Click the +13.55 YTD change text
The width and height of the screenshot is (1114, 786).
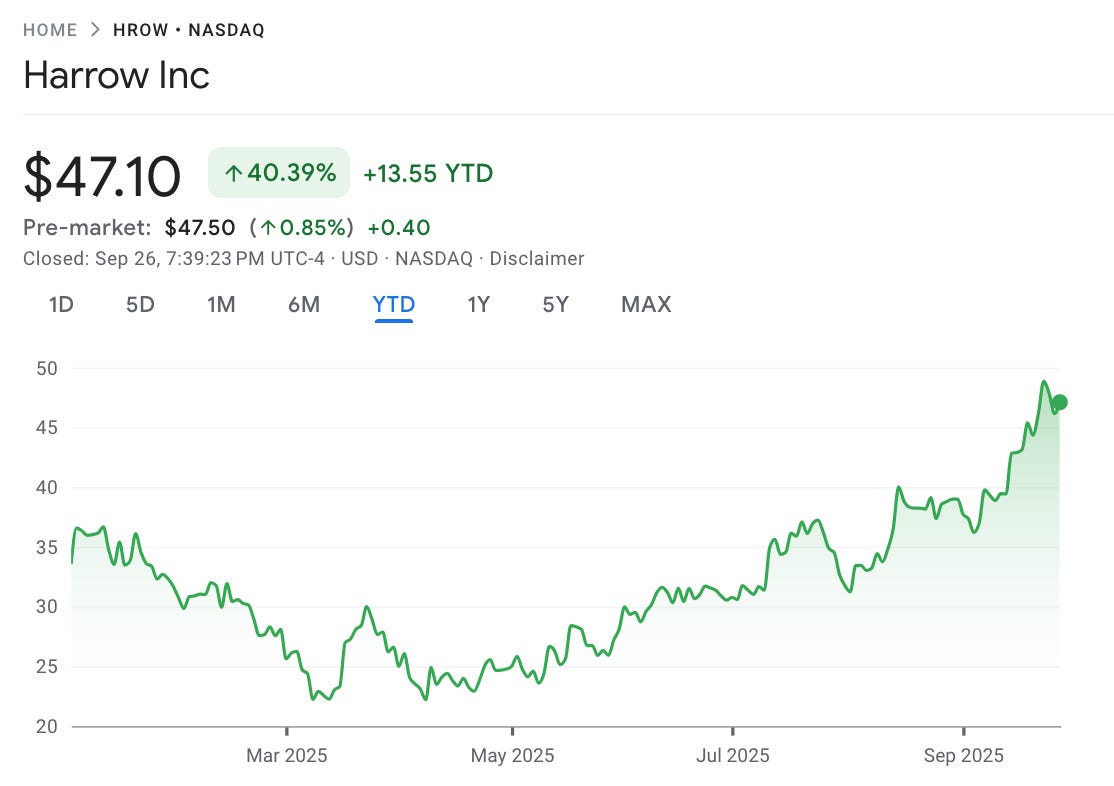(x=428, y=173)
